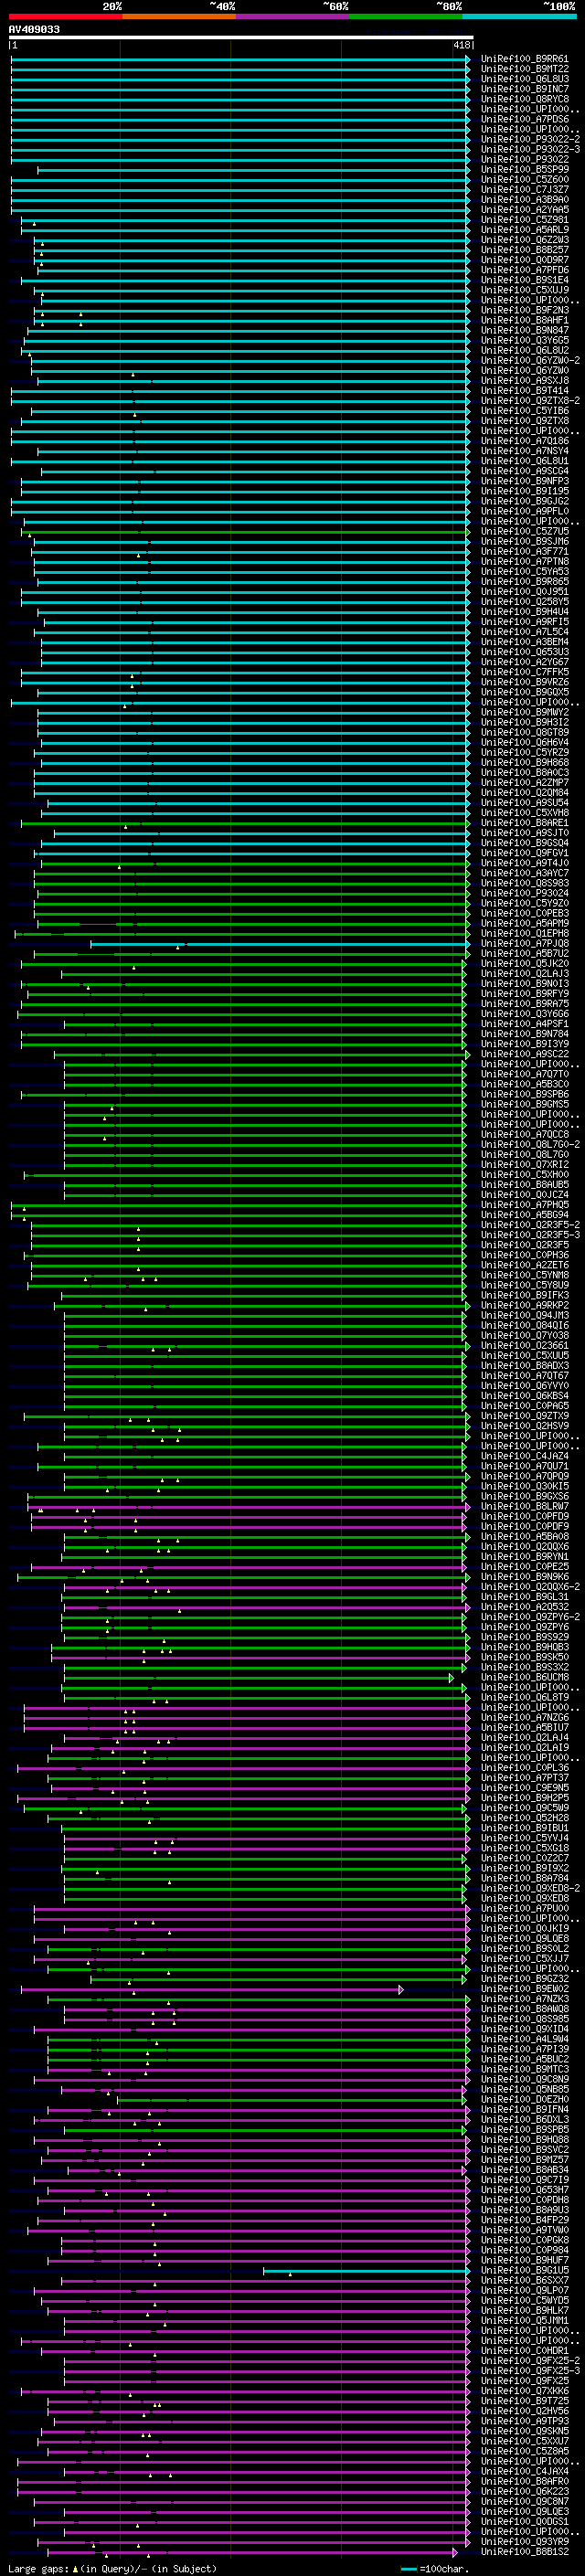The height and width of the screenshot is (2576, 585).
Task: Click the UniRef100_A5BUC2 label
Action: (525, 2059)
